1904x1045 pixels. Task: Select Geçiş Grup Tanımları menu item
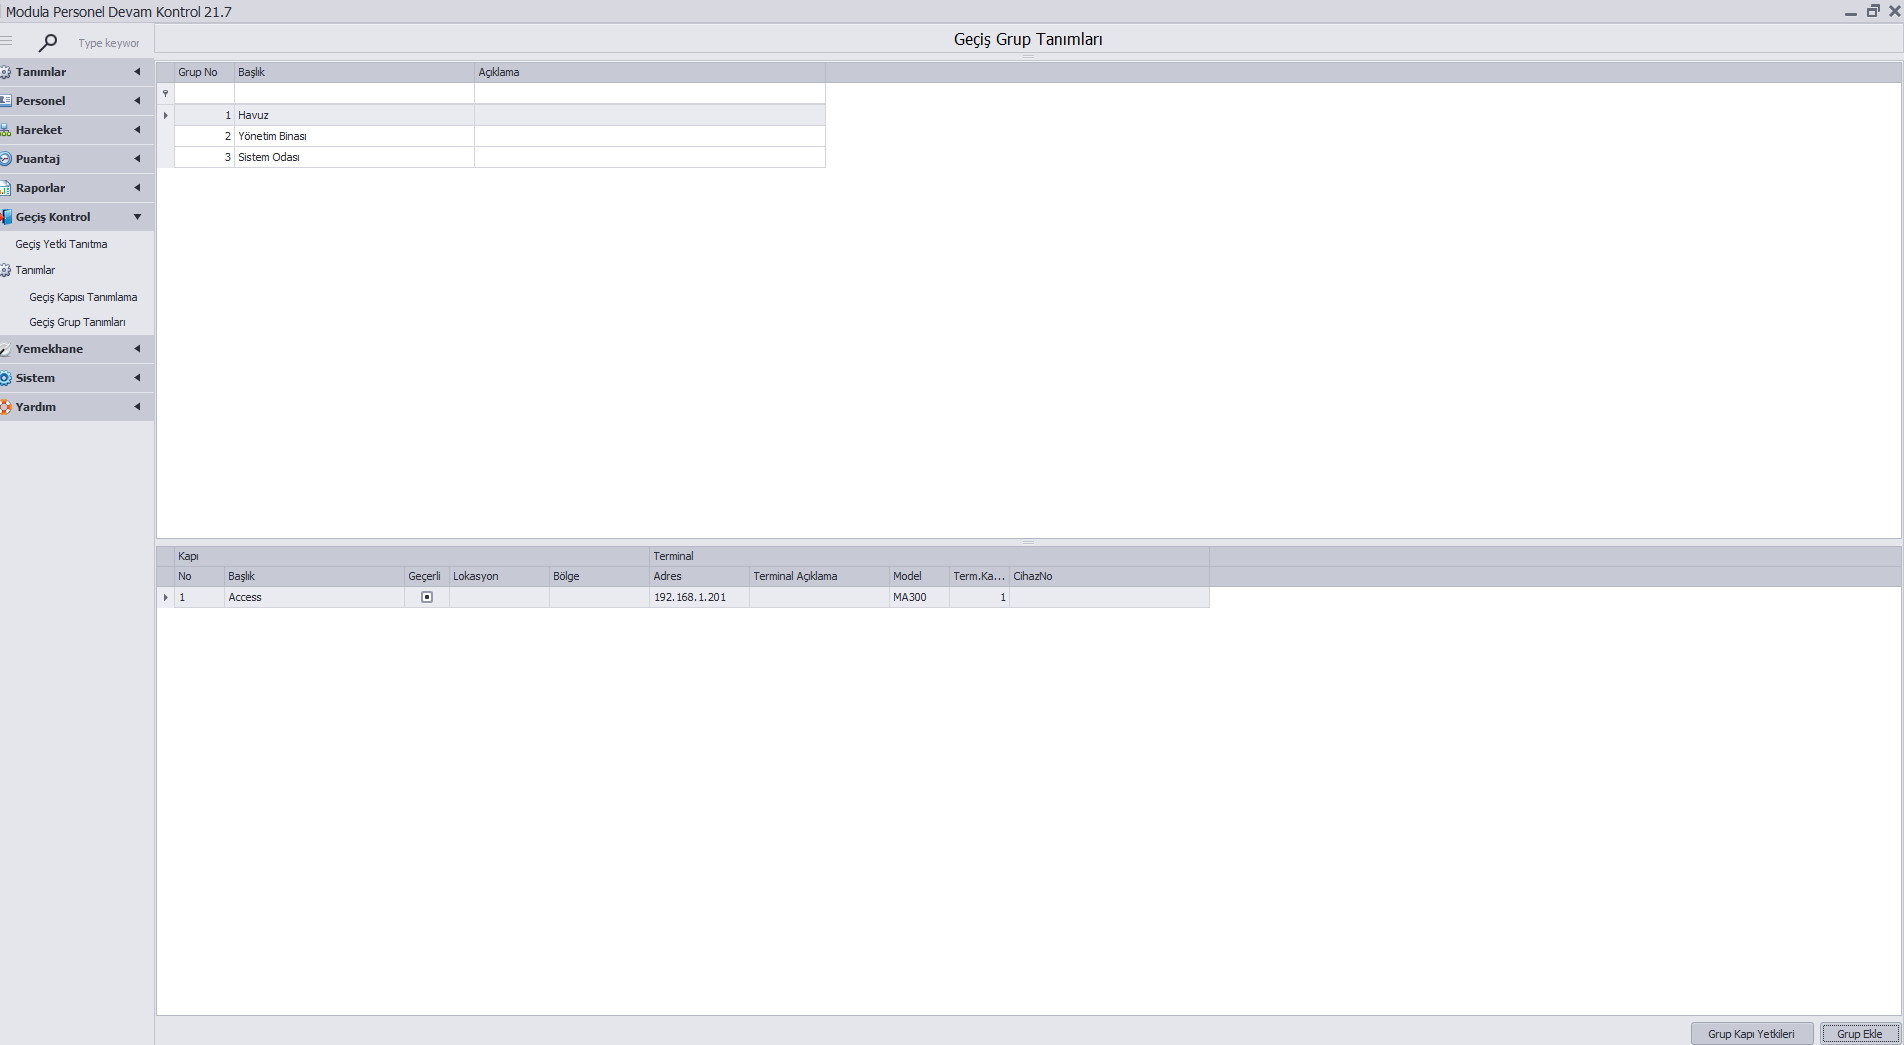point(77,322)
